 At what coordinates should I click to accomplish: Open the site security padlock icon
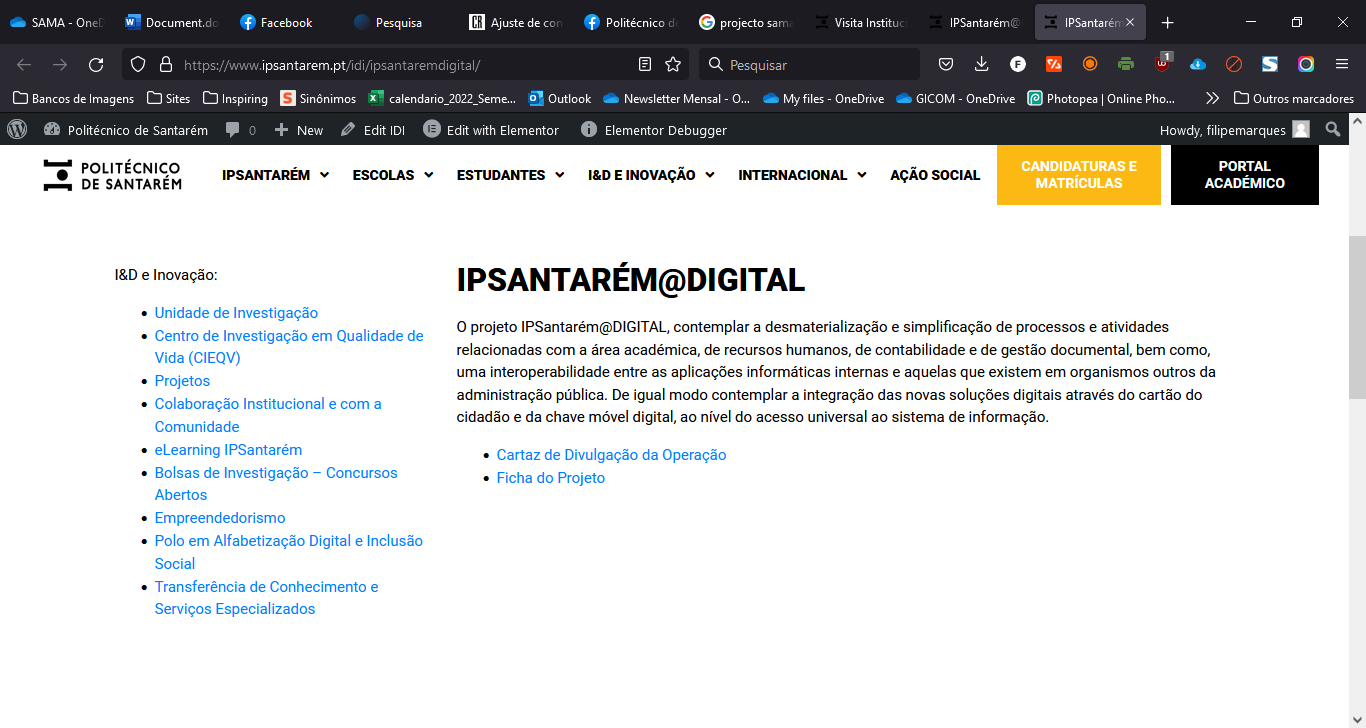(165, 64)
